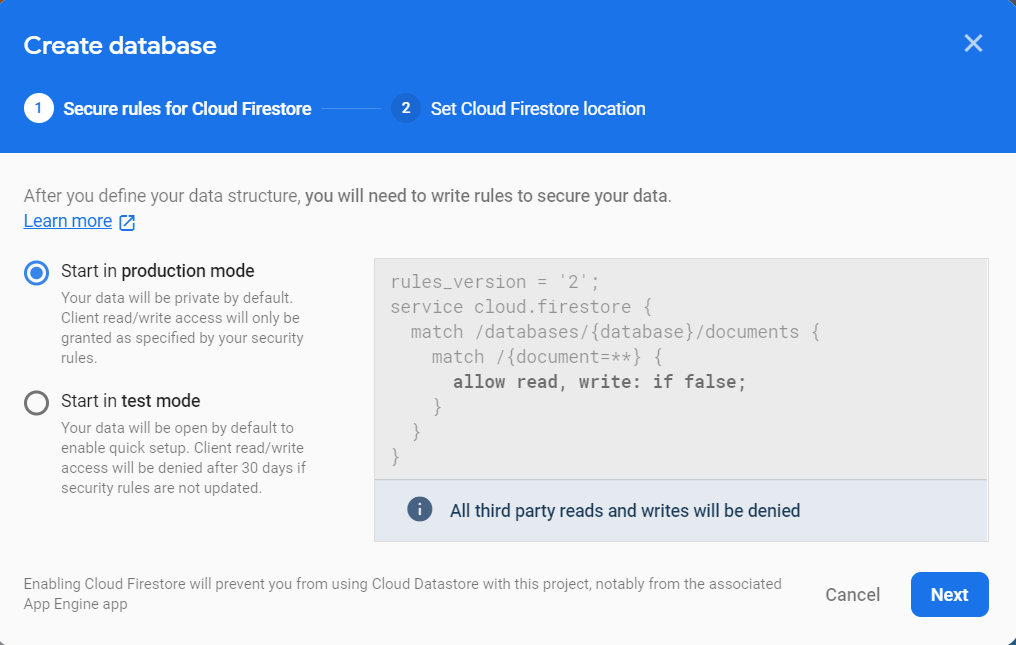Click match /{document=**} code line
The width and height of the screenshot is (1016, 645).
[x=547, y=357]
